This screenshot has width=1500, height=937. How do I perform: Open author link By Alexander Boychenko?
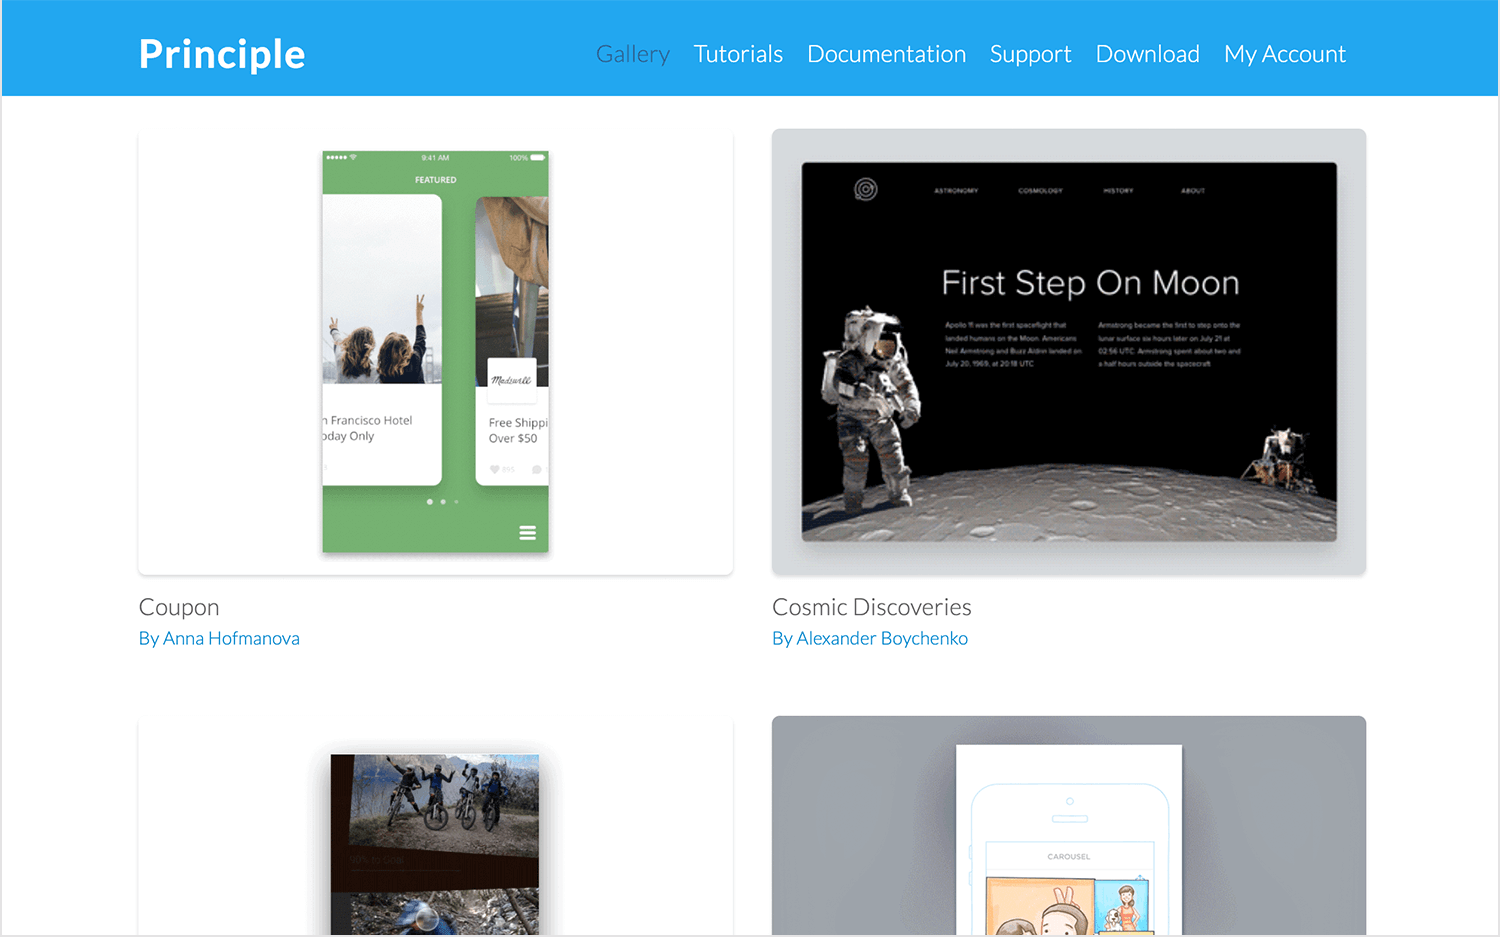click(869, 638)
